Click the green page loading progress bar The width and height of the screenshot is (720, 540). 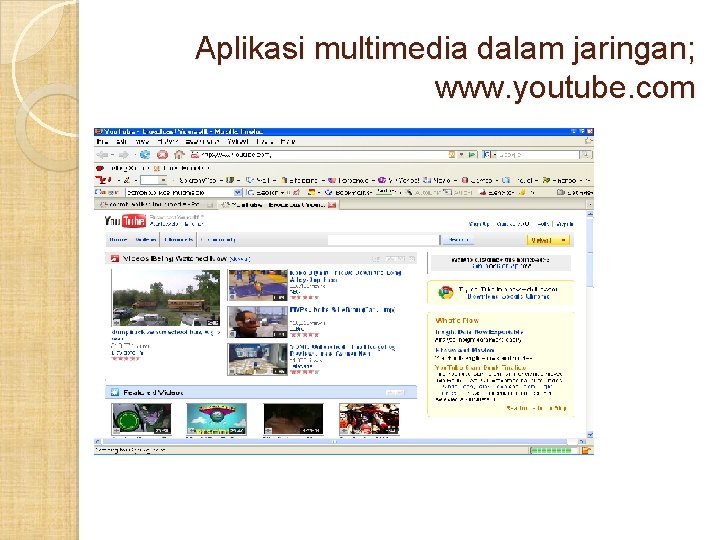point(551,450)
